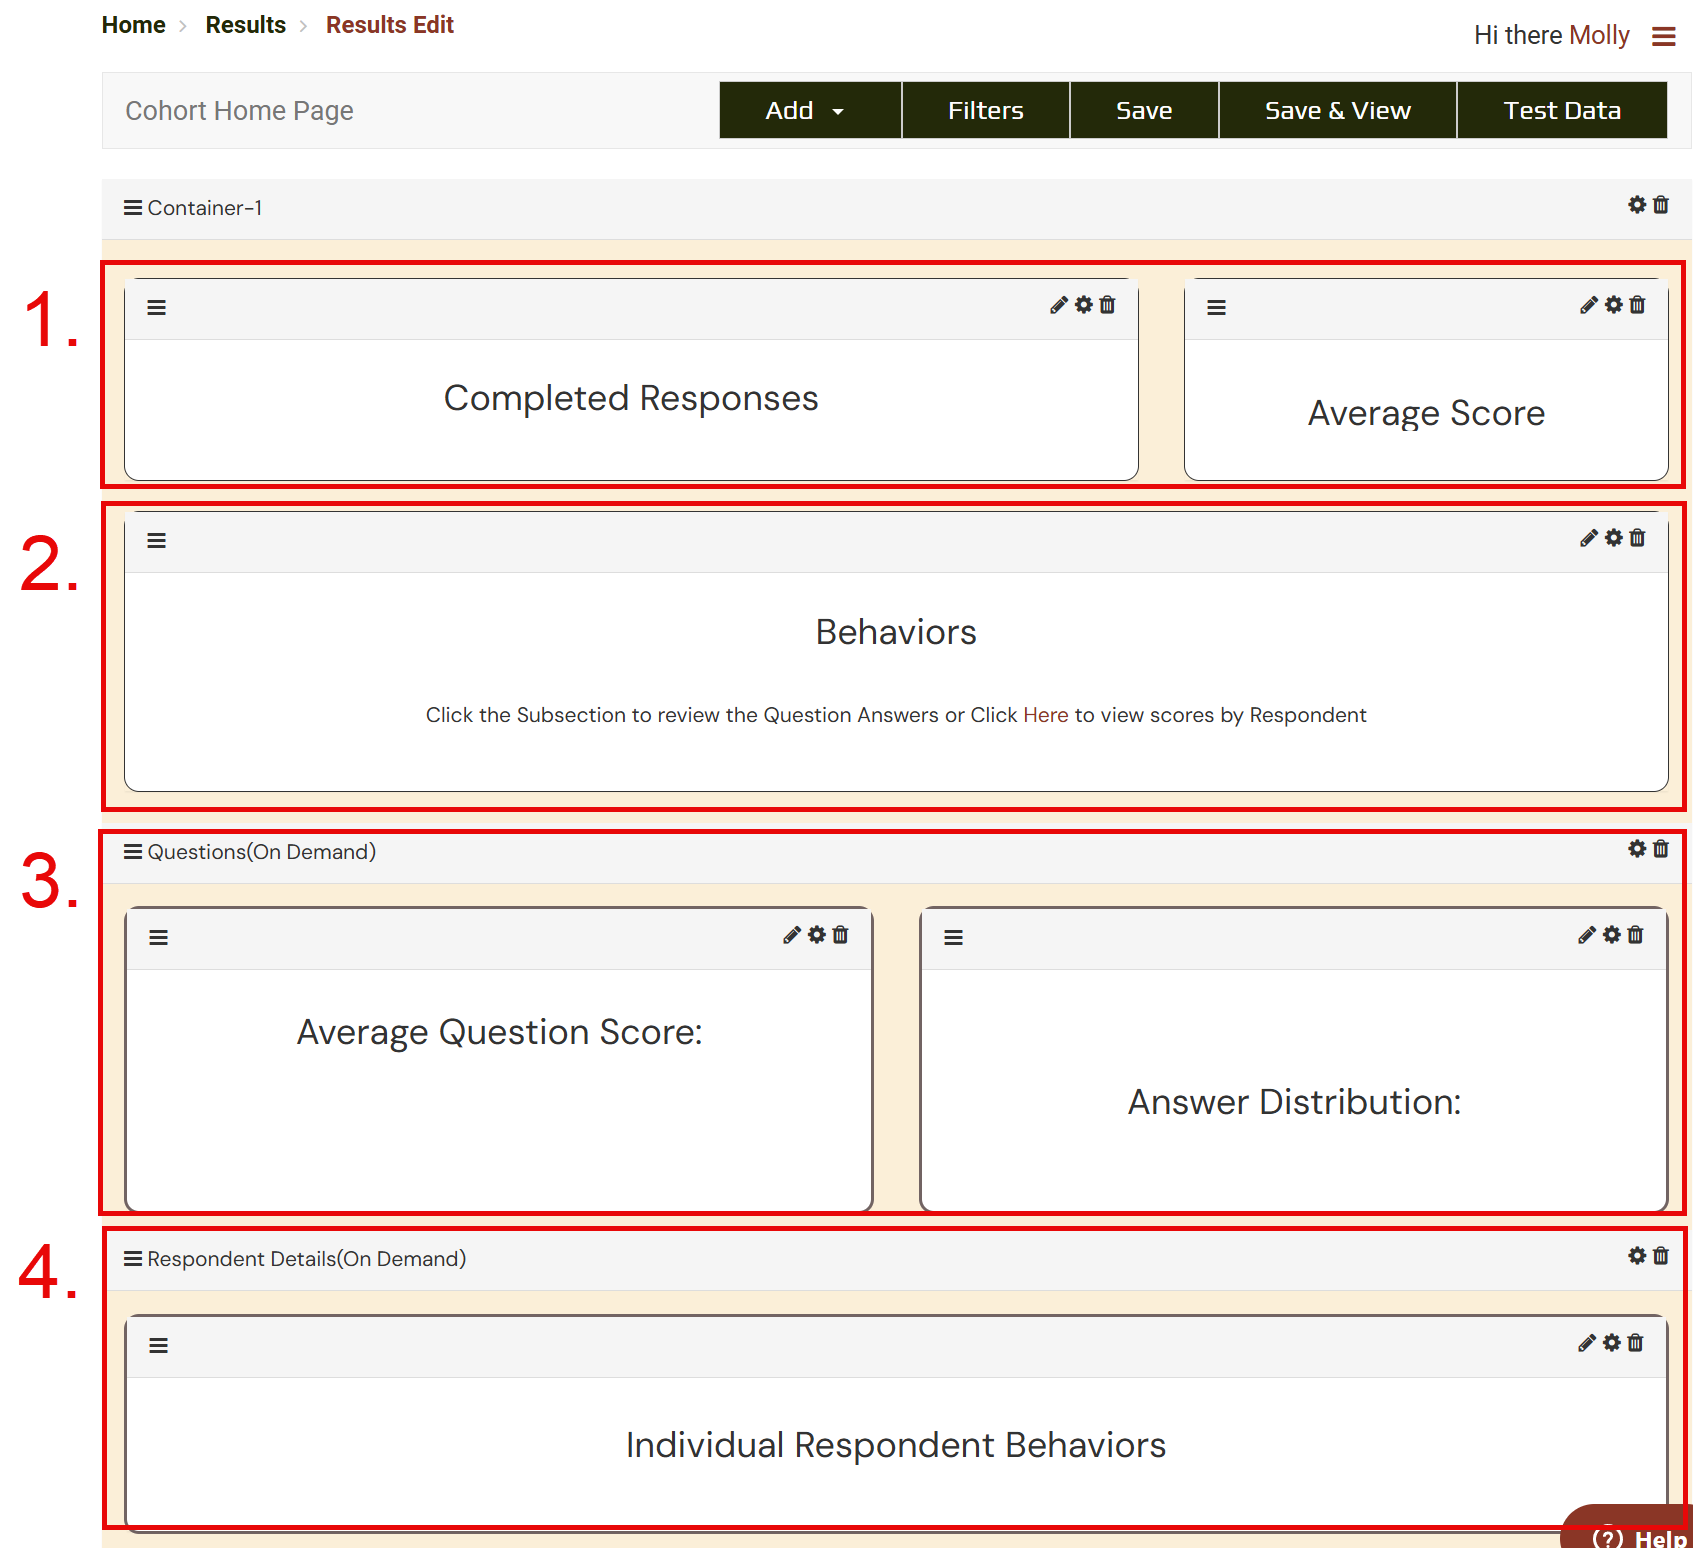Edit Completed Responses widget with pencil icon
This screenshot has width=1706, height=1548.
point(1058,305)
